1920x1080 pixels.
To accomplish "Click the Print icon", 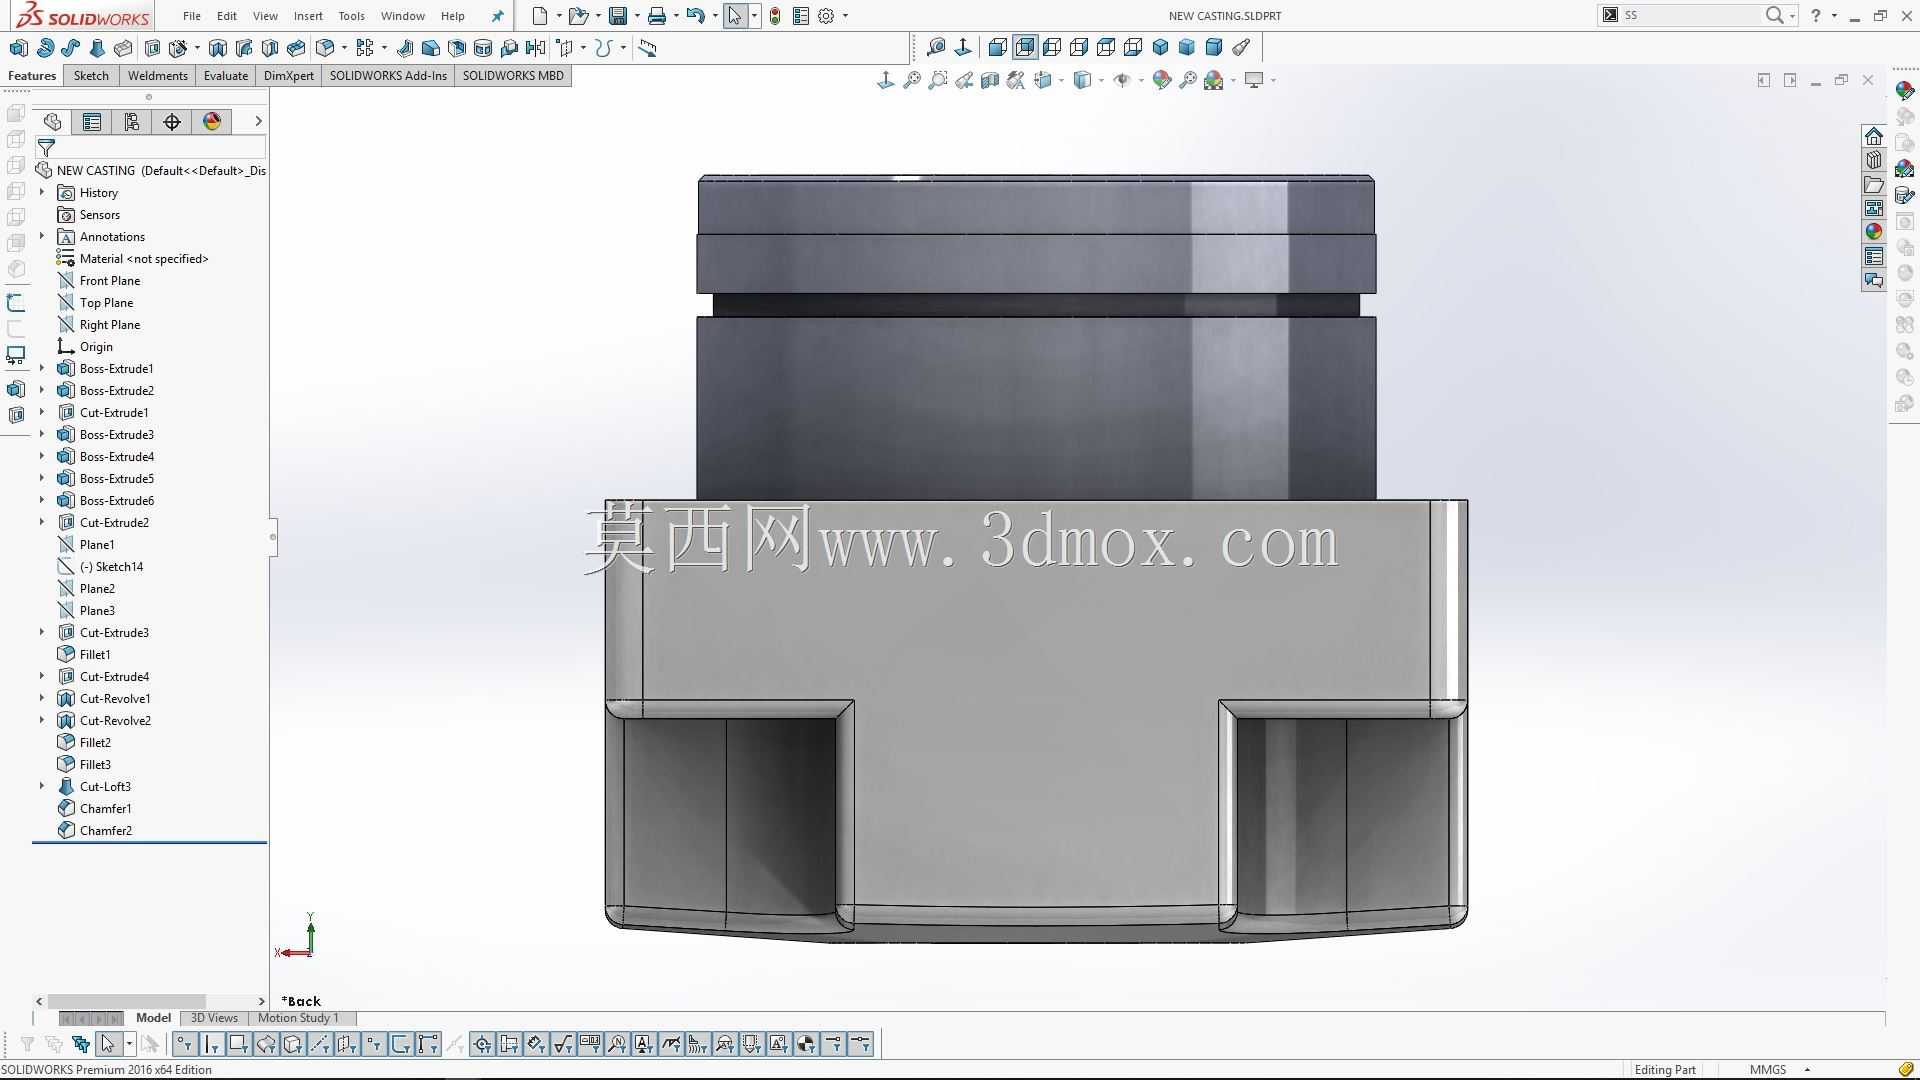I will click(x=657, y=16).
